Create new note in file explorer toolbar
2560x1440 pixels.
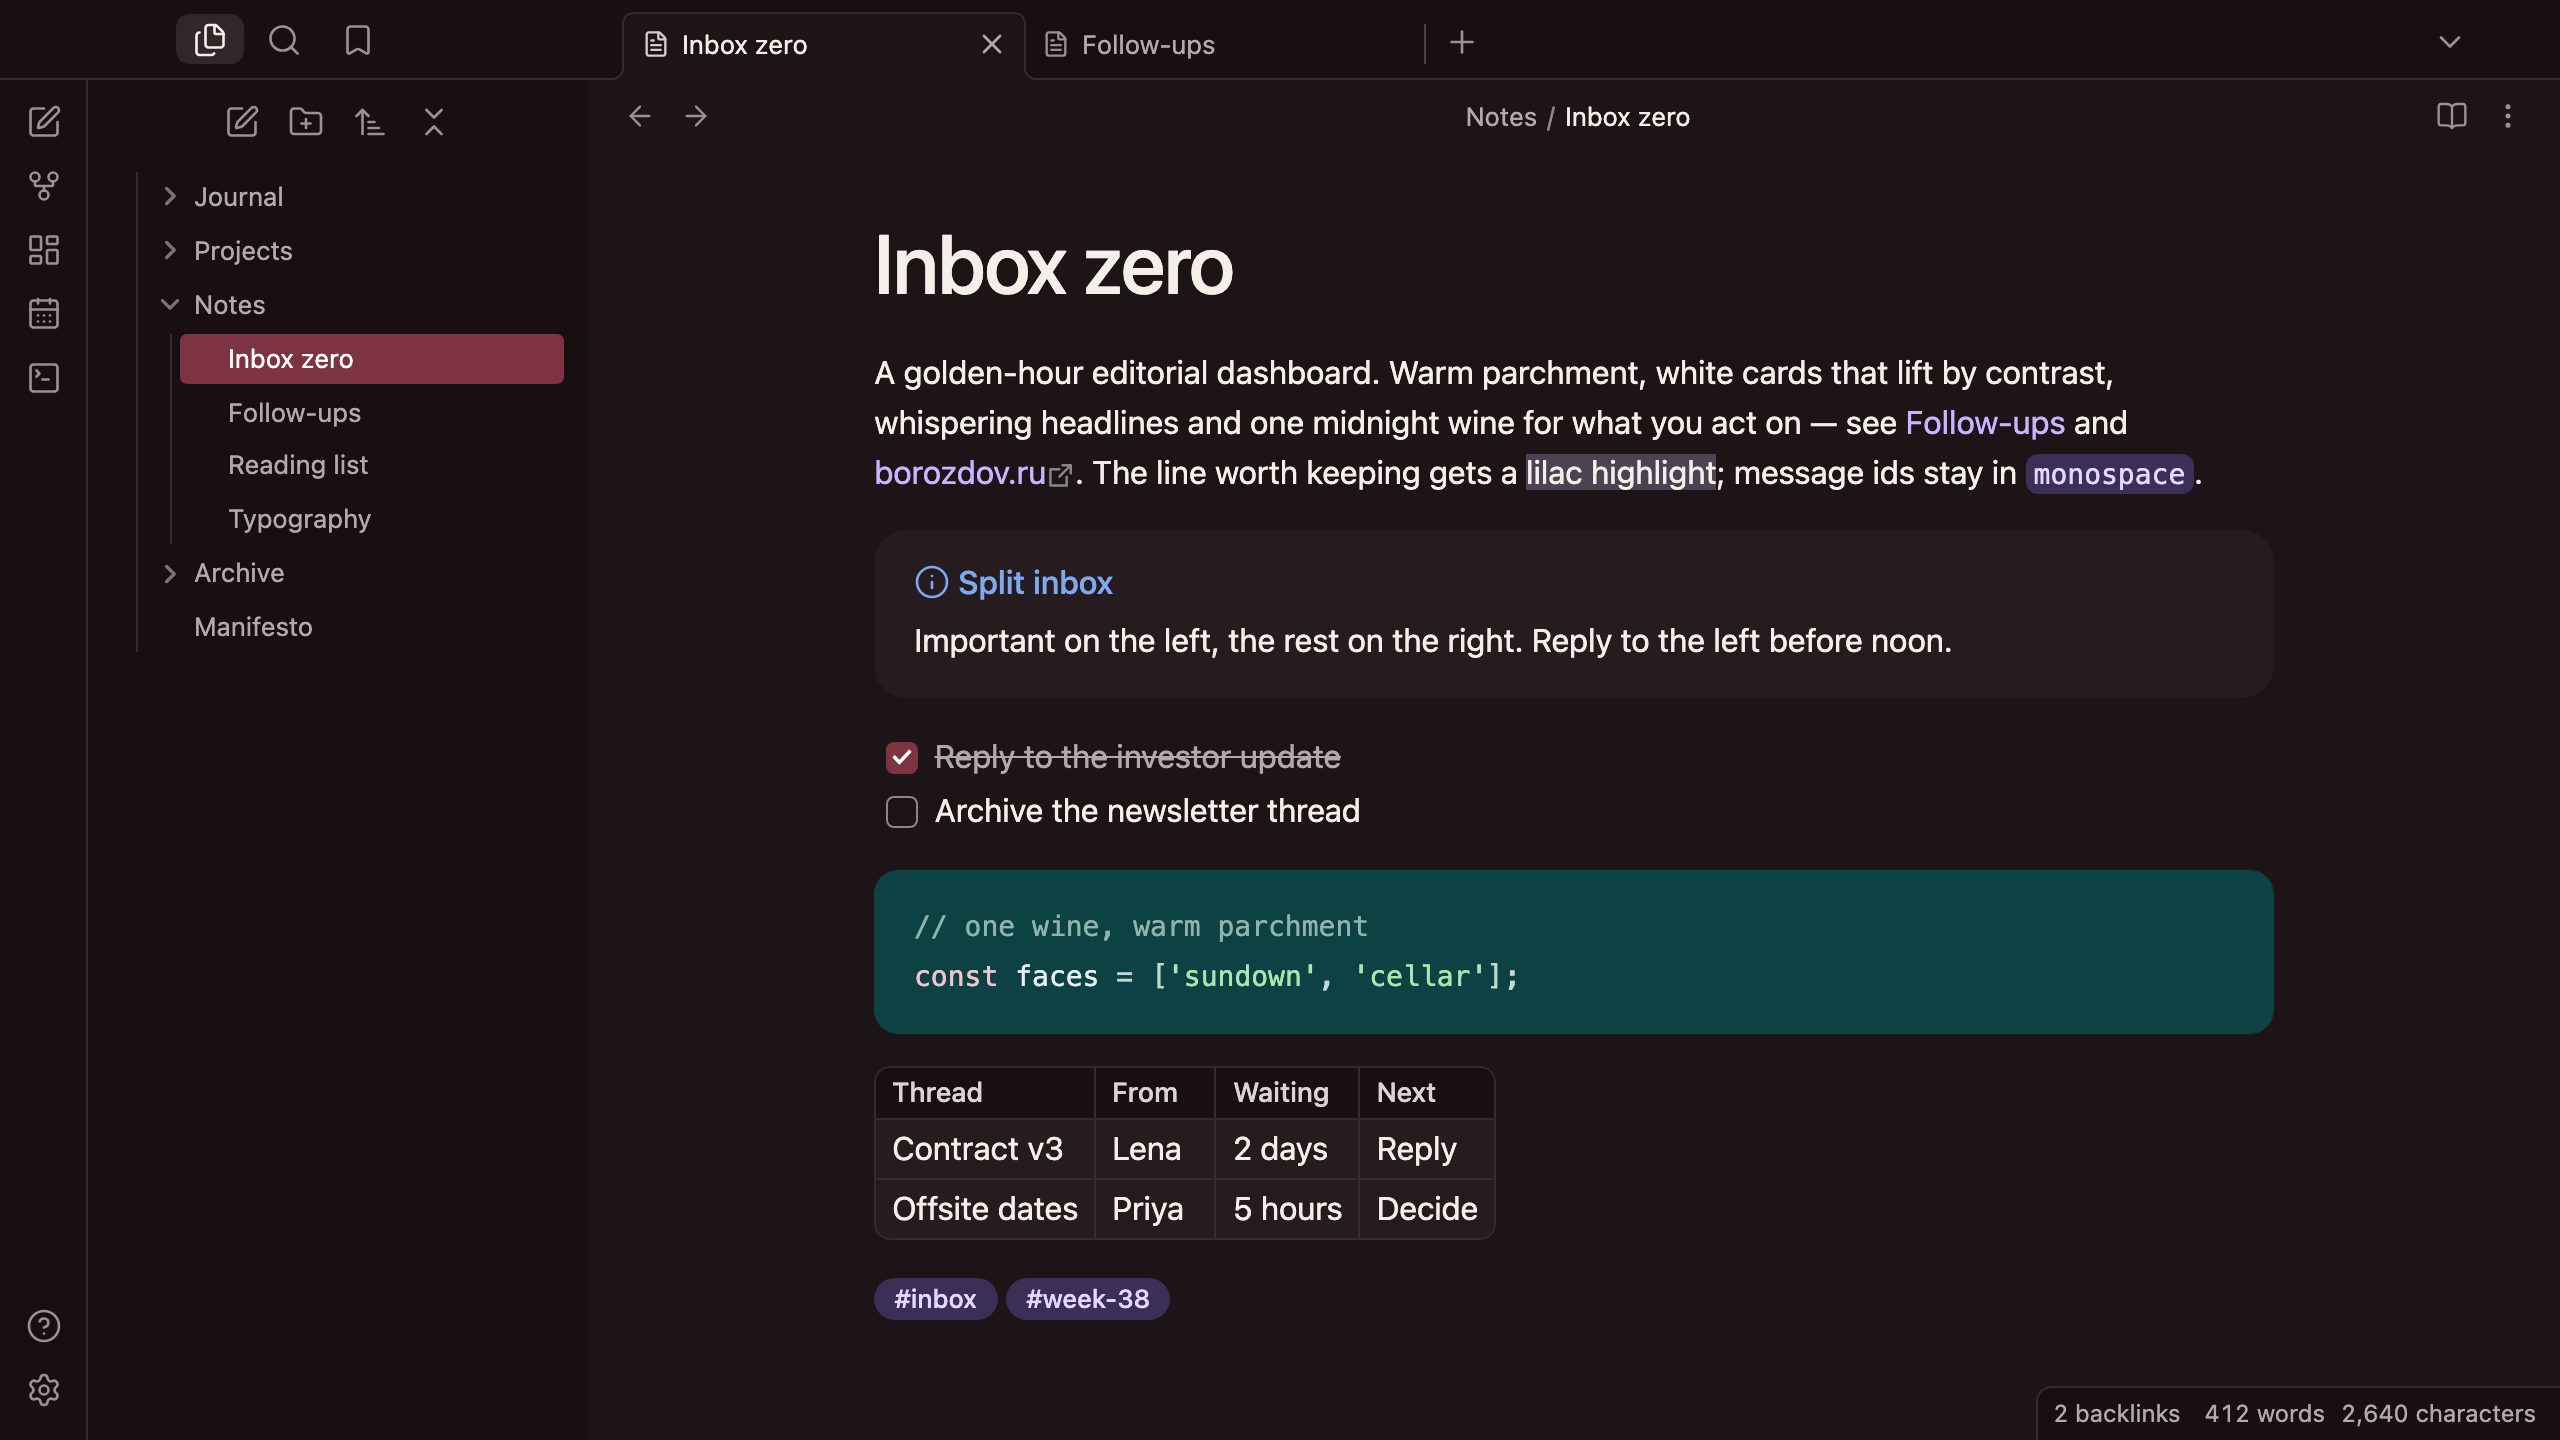242,122
